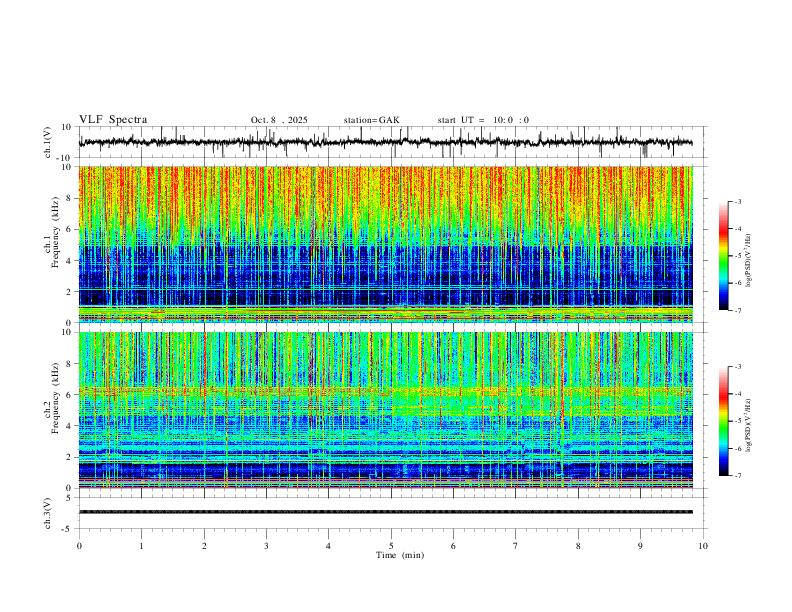Click the ch.2 colorbar "log(PSD)" label
792x612 pixels.
(749, 425)
